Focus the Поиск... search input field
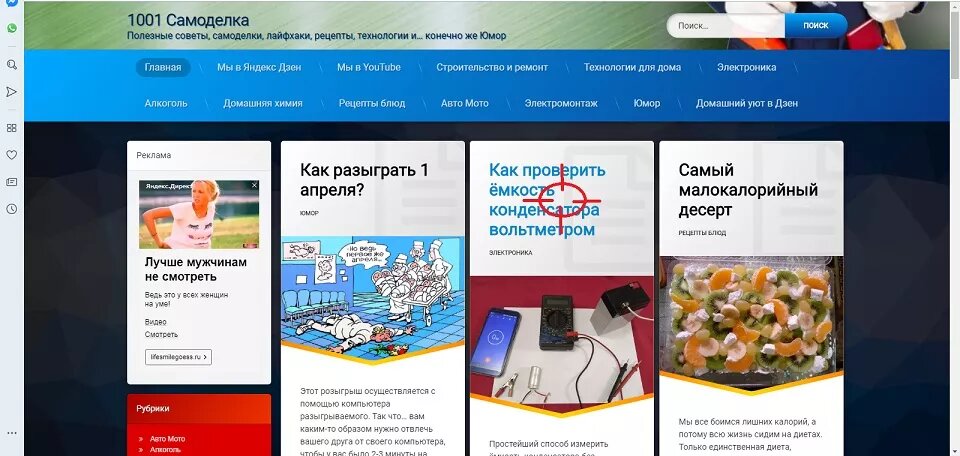Screen dimensions: 960x456 [x=726, y=26]
